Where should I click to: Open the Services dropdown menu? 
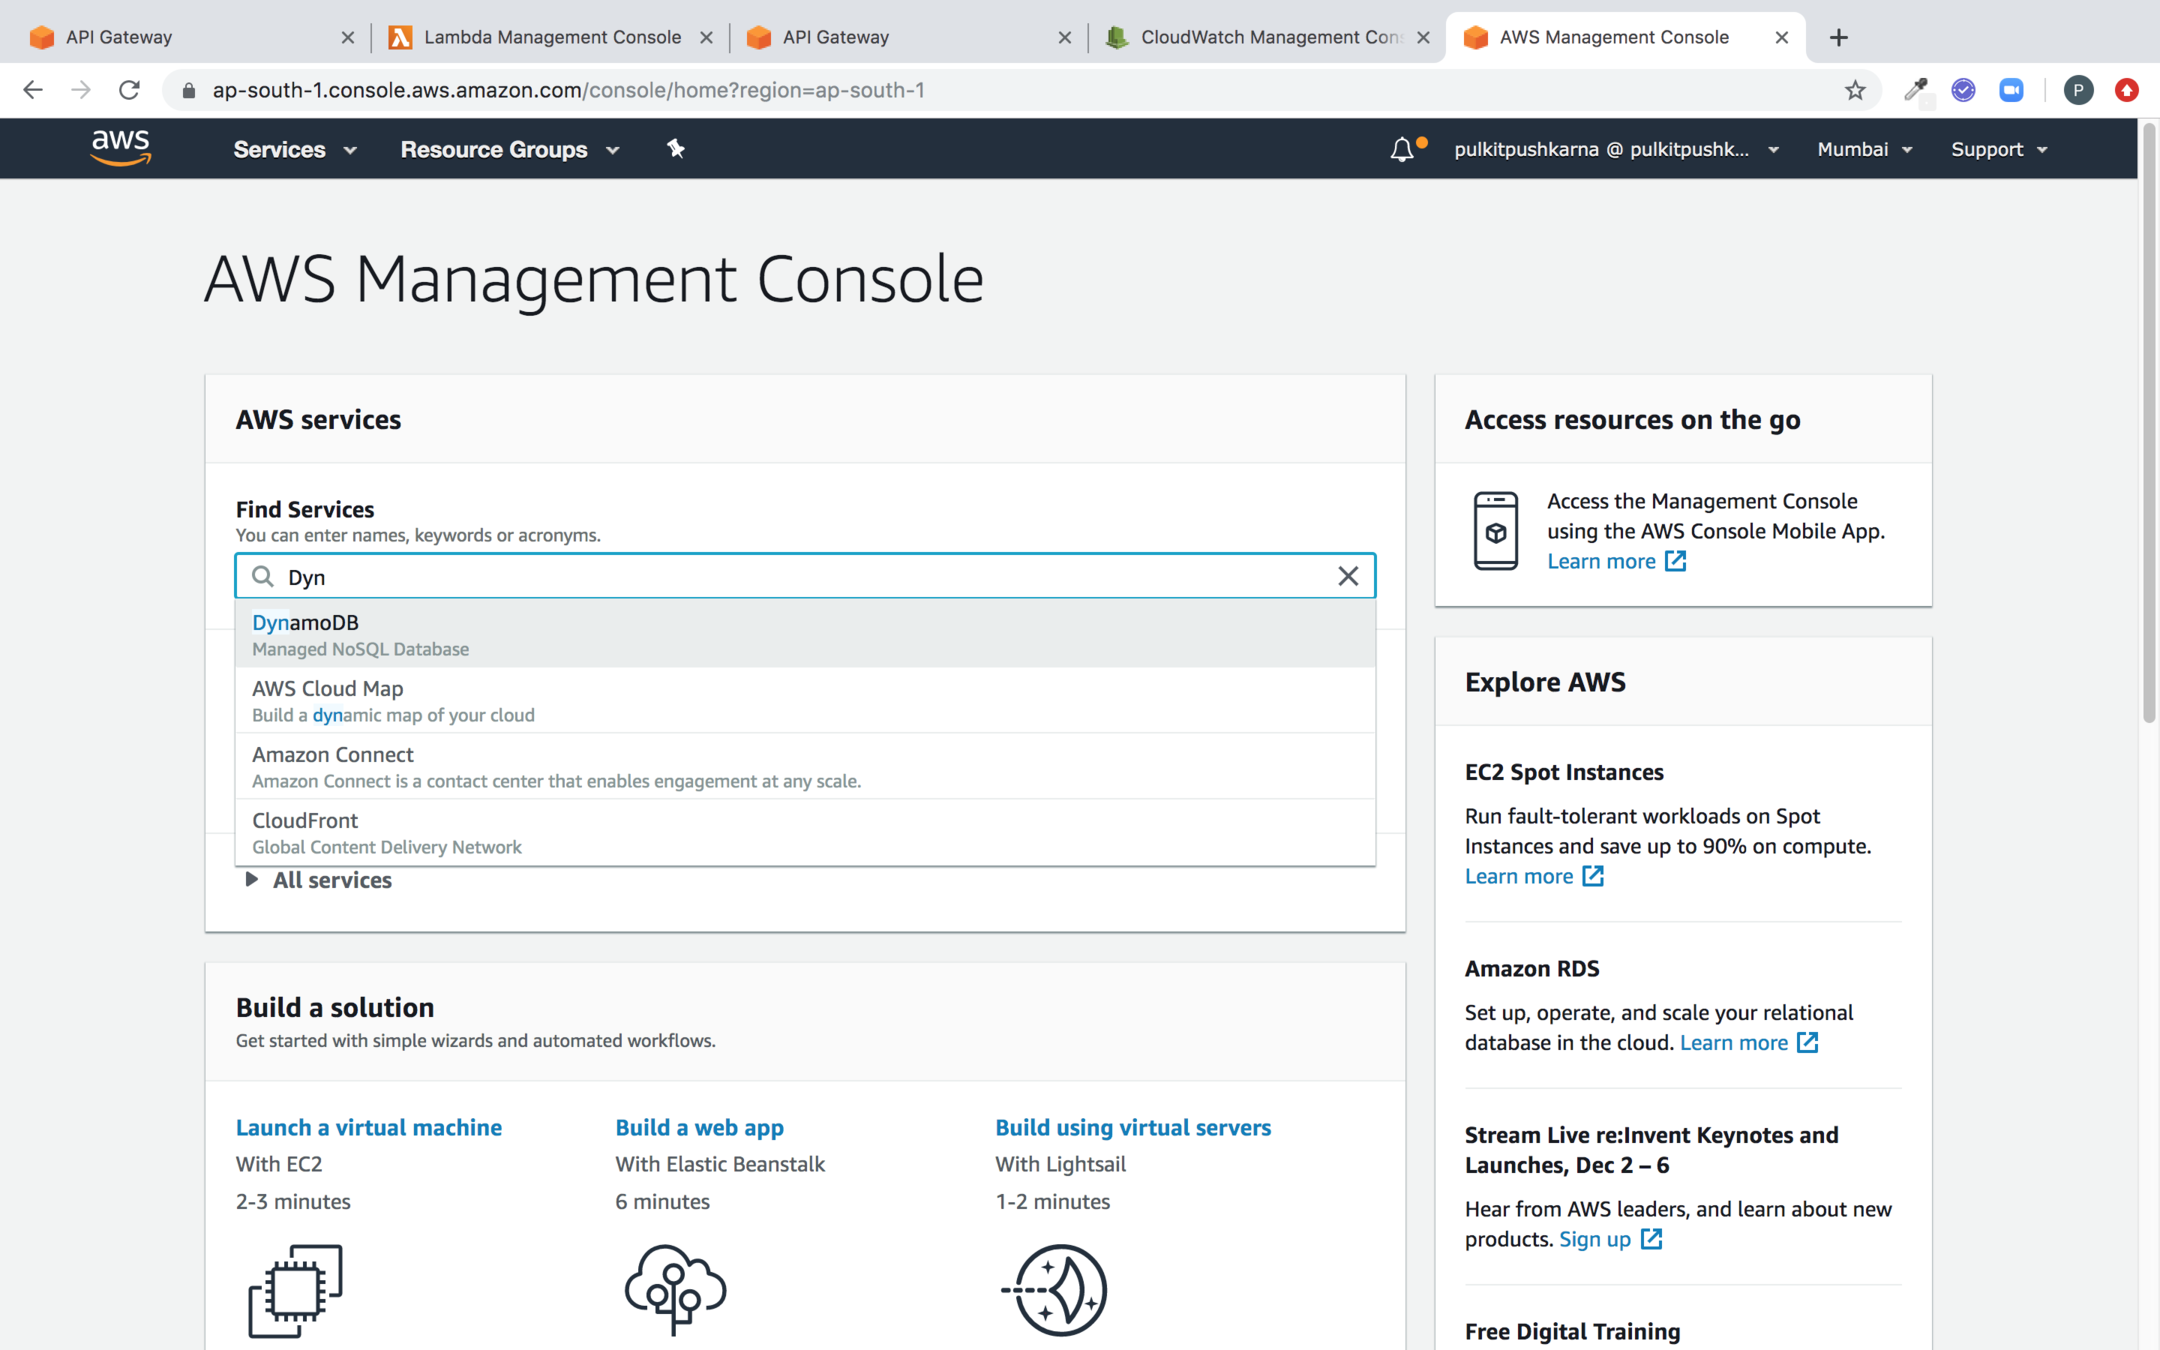(294, 149)
